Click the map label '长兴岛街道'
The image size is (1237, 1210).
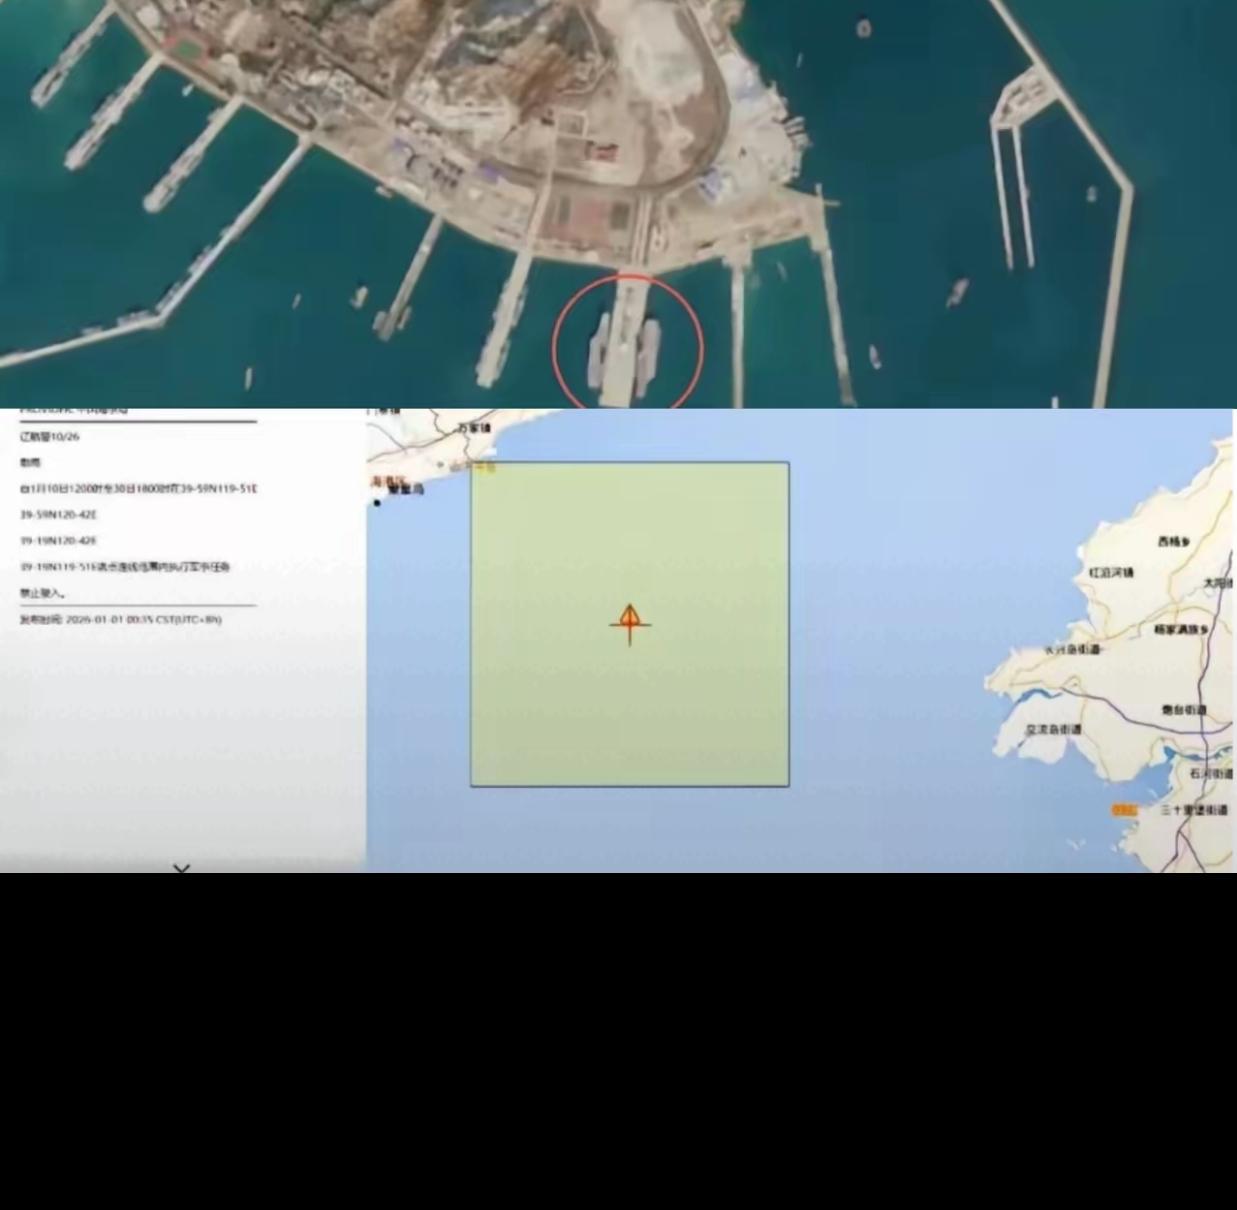pos(1072,650)
